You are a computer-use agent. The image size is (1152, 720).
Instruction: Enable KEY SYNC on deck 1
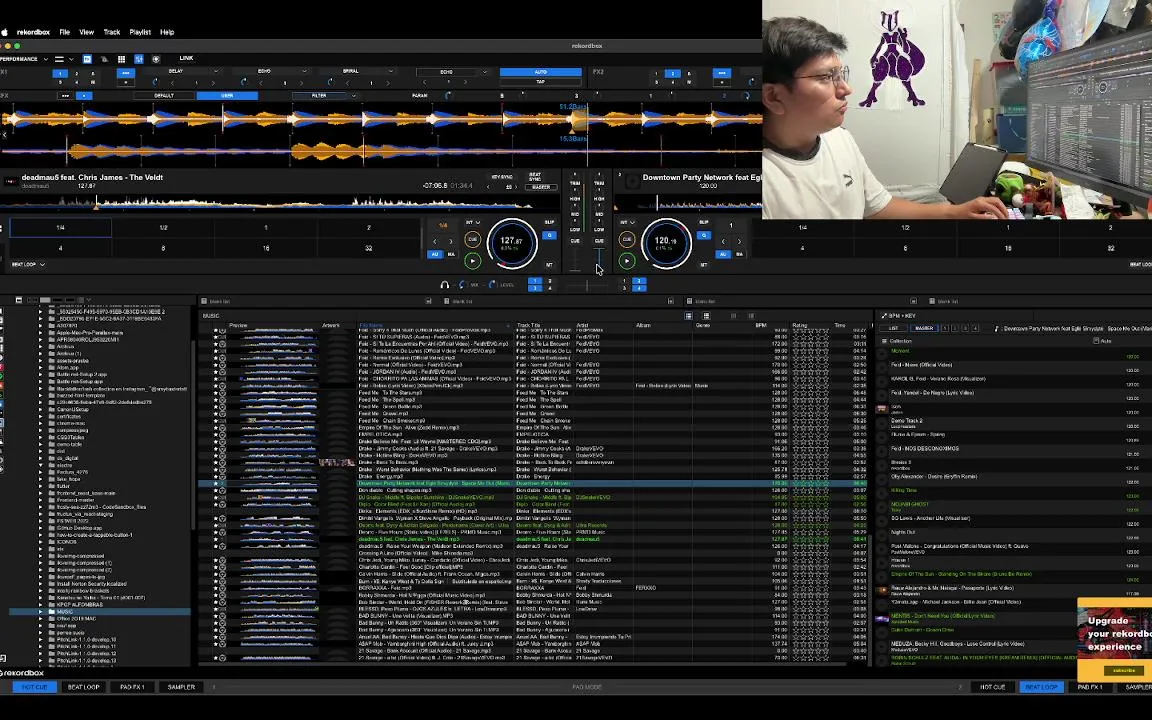(502, 177)
